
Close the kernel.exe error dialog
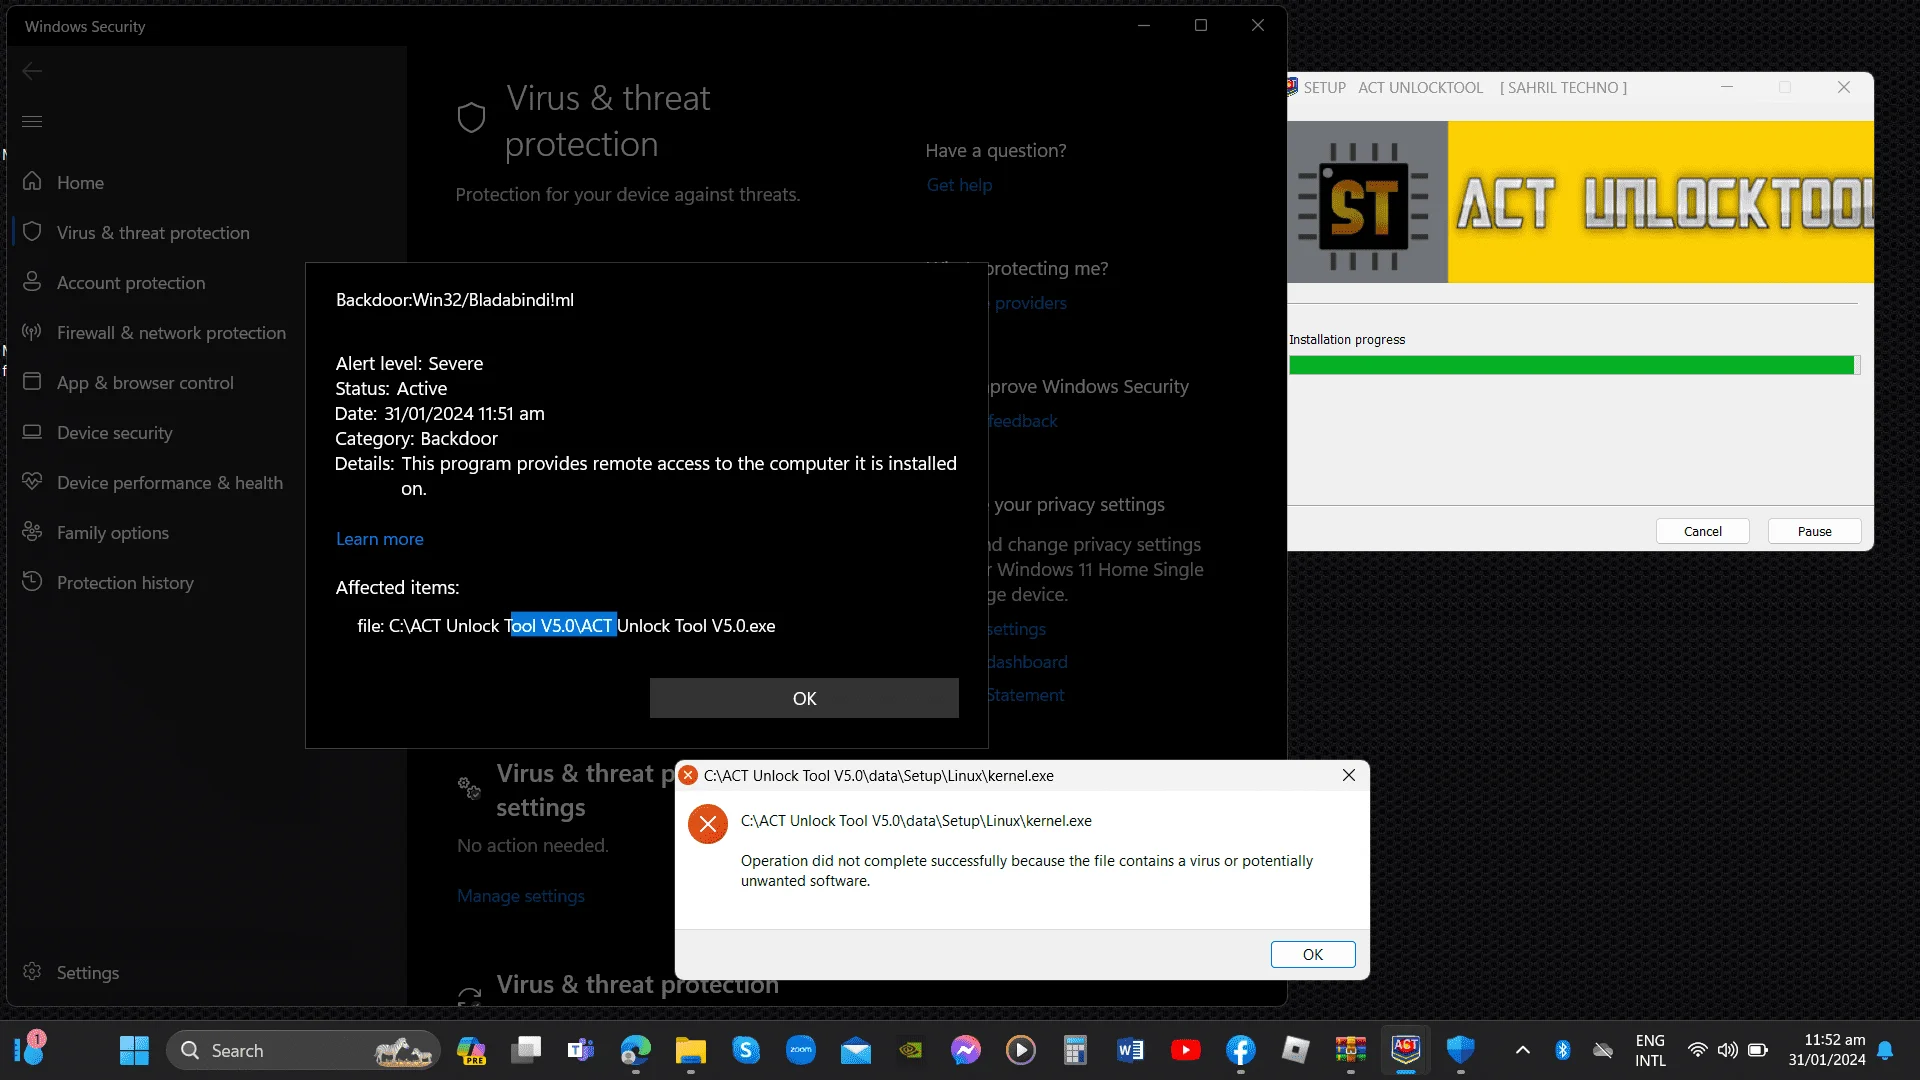coord(1348,775)
